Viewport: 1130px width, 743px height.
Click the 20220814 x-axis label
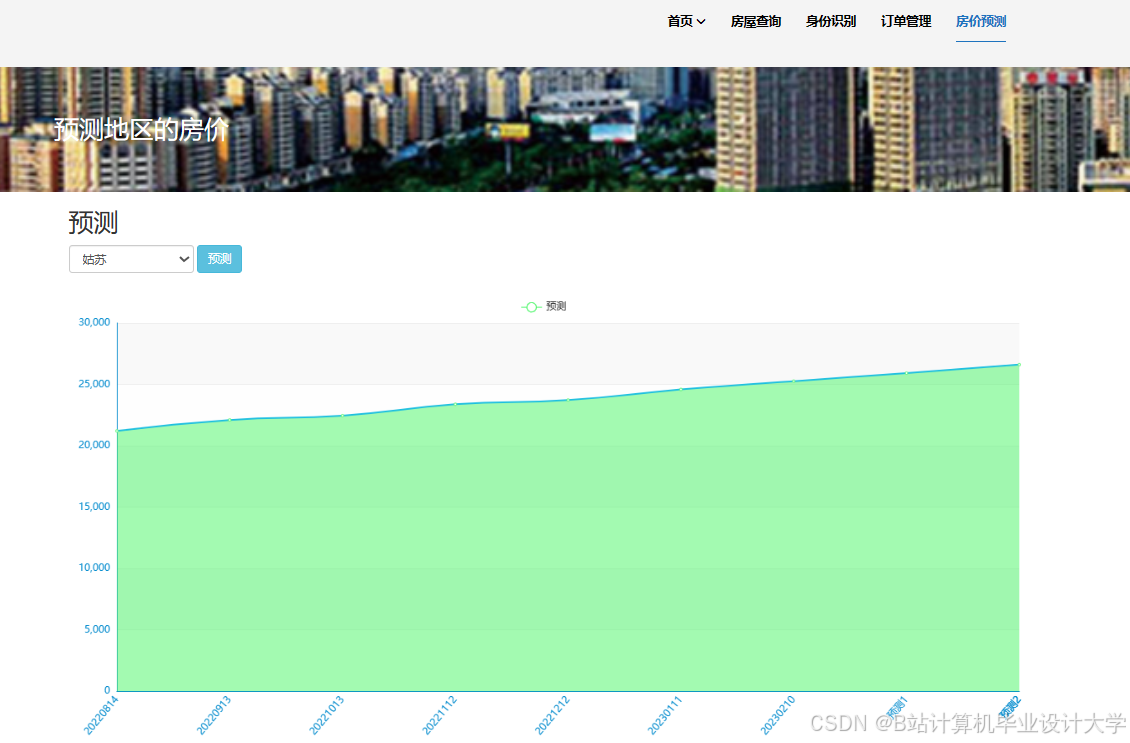[101, 715]
